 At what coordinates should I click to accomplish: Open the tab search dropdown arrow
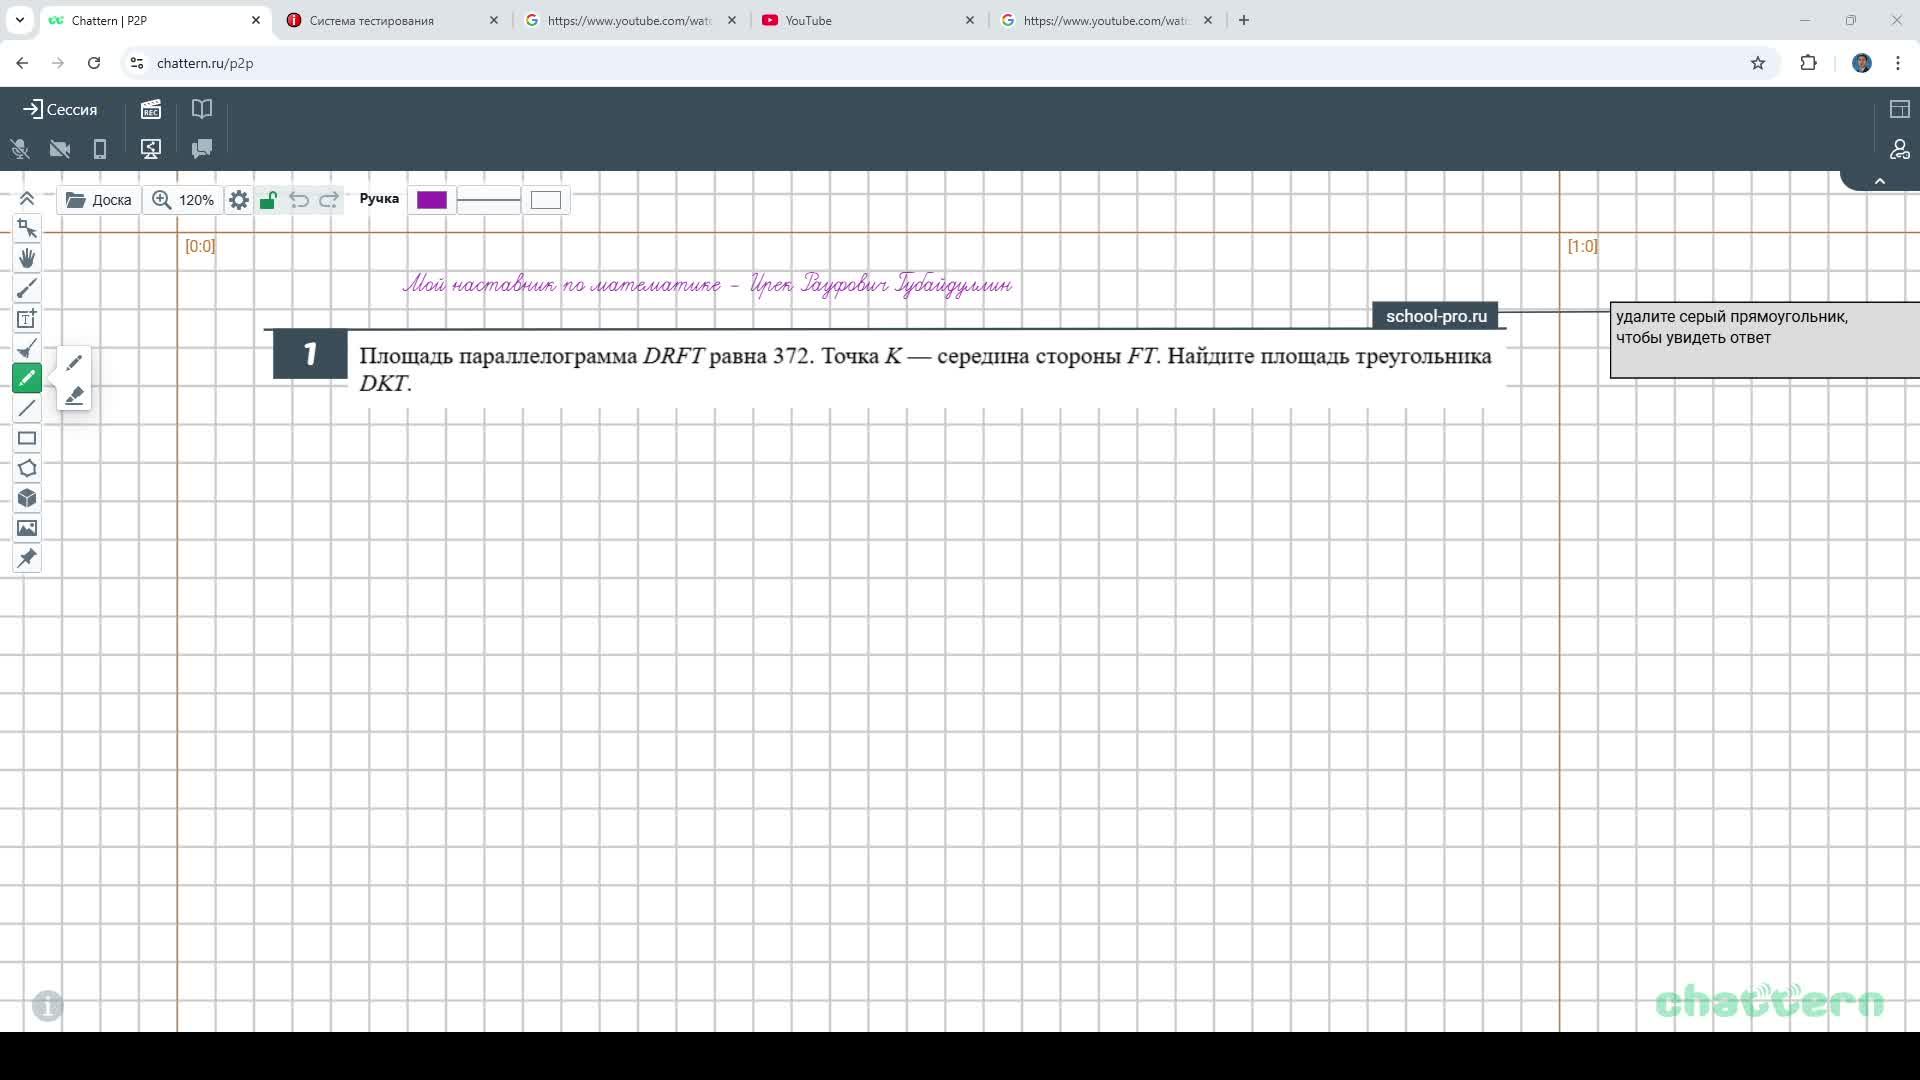point(20,20)
